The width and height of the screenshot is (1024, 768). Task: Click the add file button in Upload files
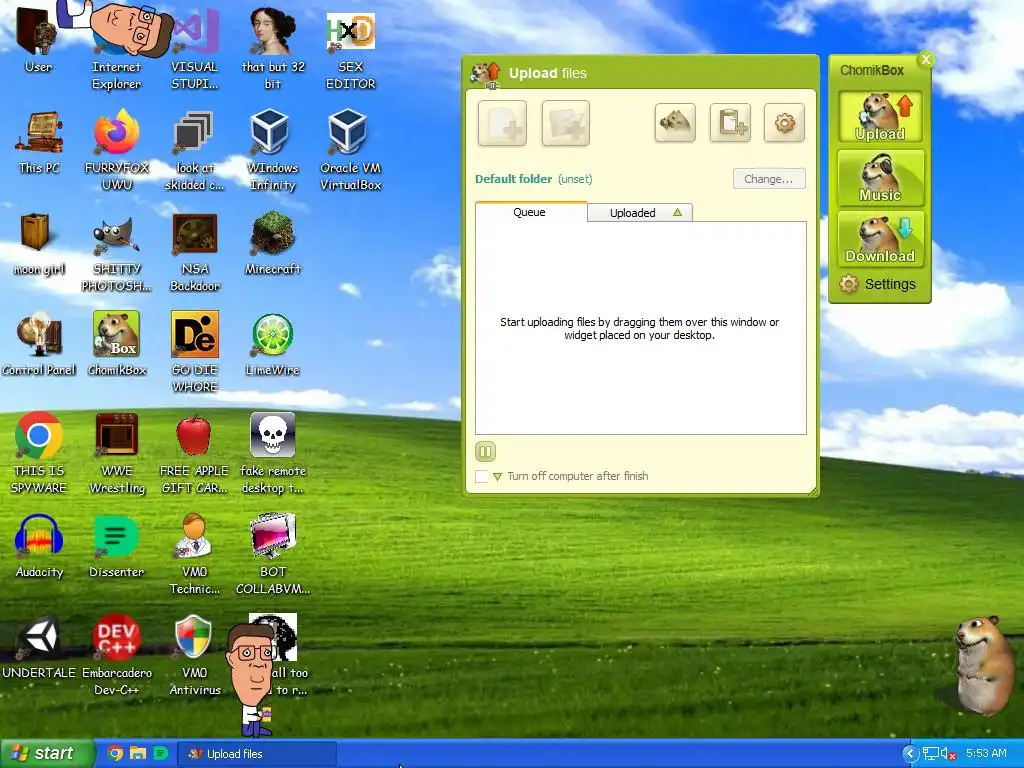(502, 123)
